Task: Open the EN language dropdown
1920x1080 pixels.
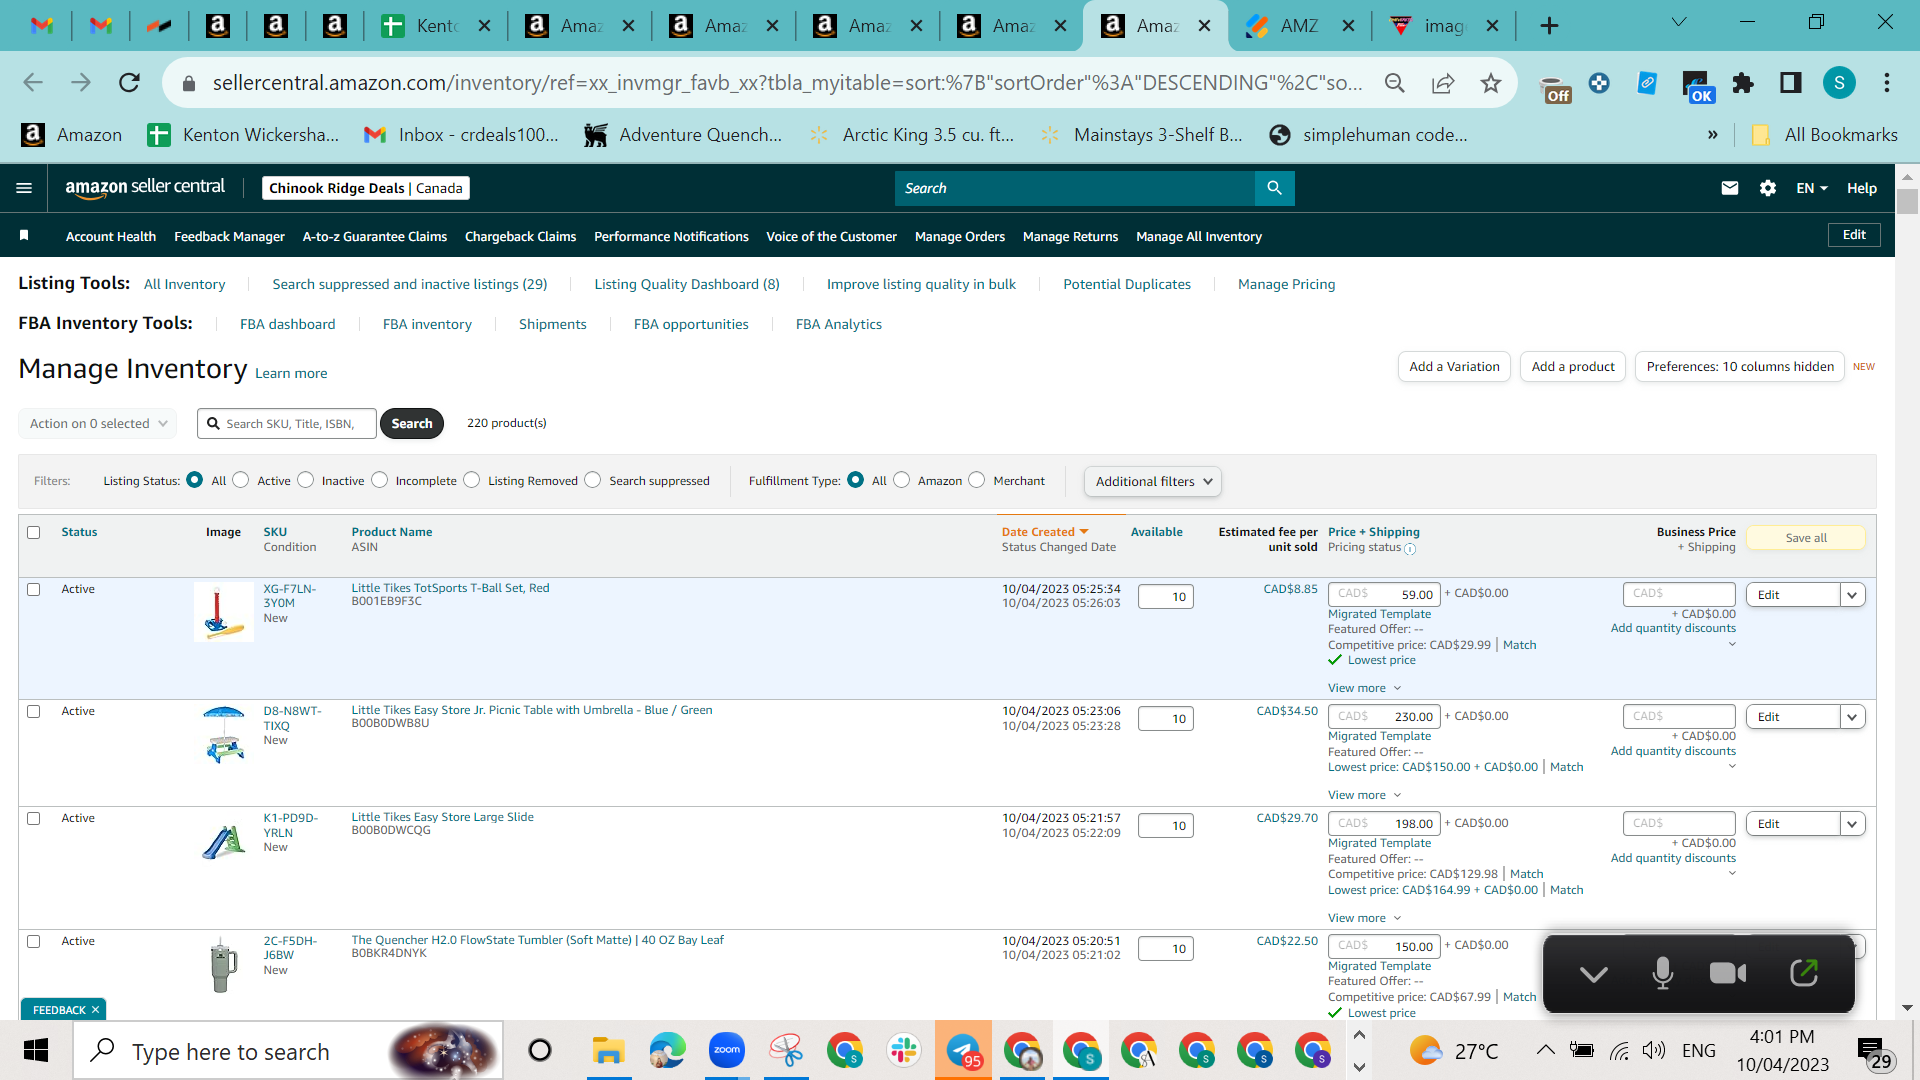Action: point(1811,188)
